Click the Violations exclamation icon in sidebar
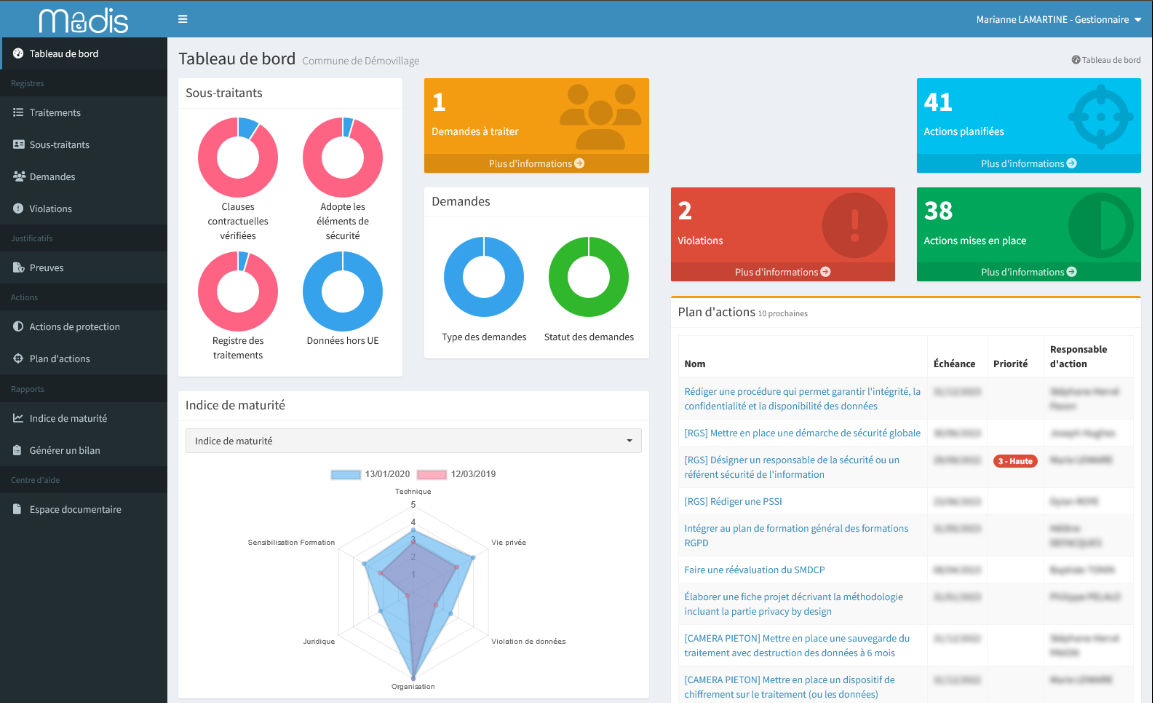Image resolution: width=1153 pixels, height=703 pixels. (18, 208)
